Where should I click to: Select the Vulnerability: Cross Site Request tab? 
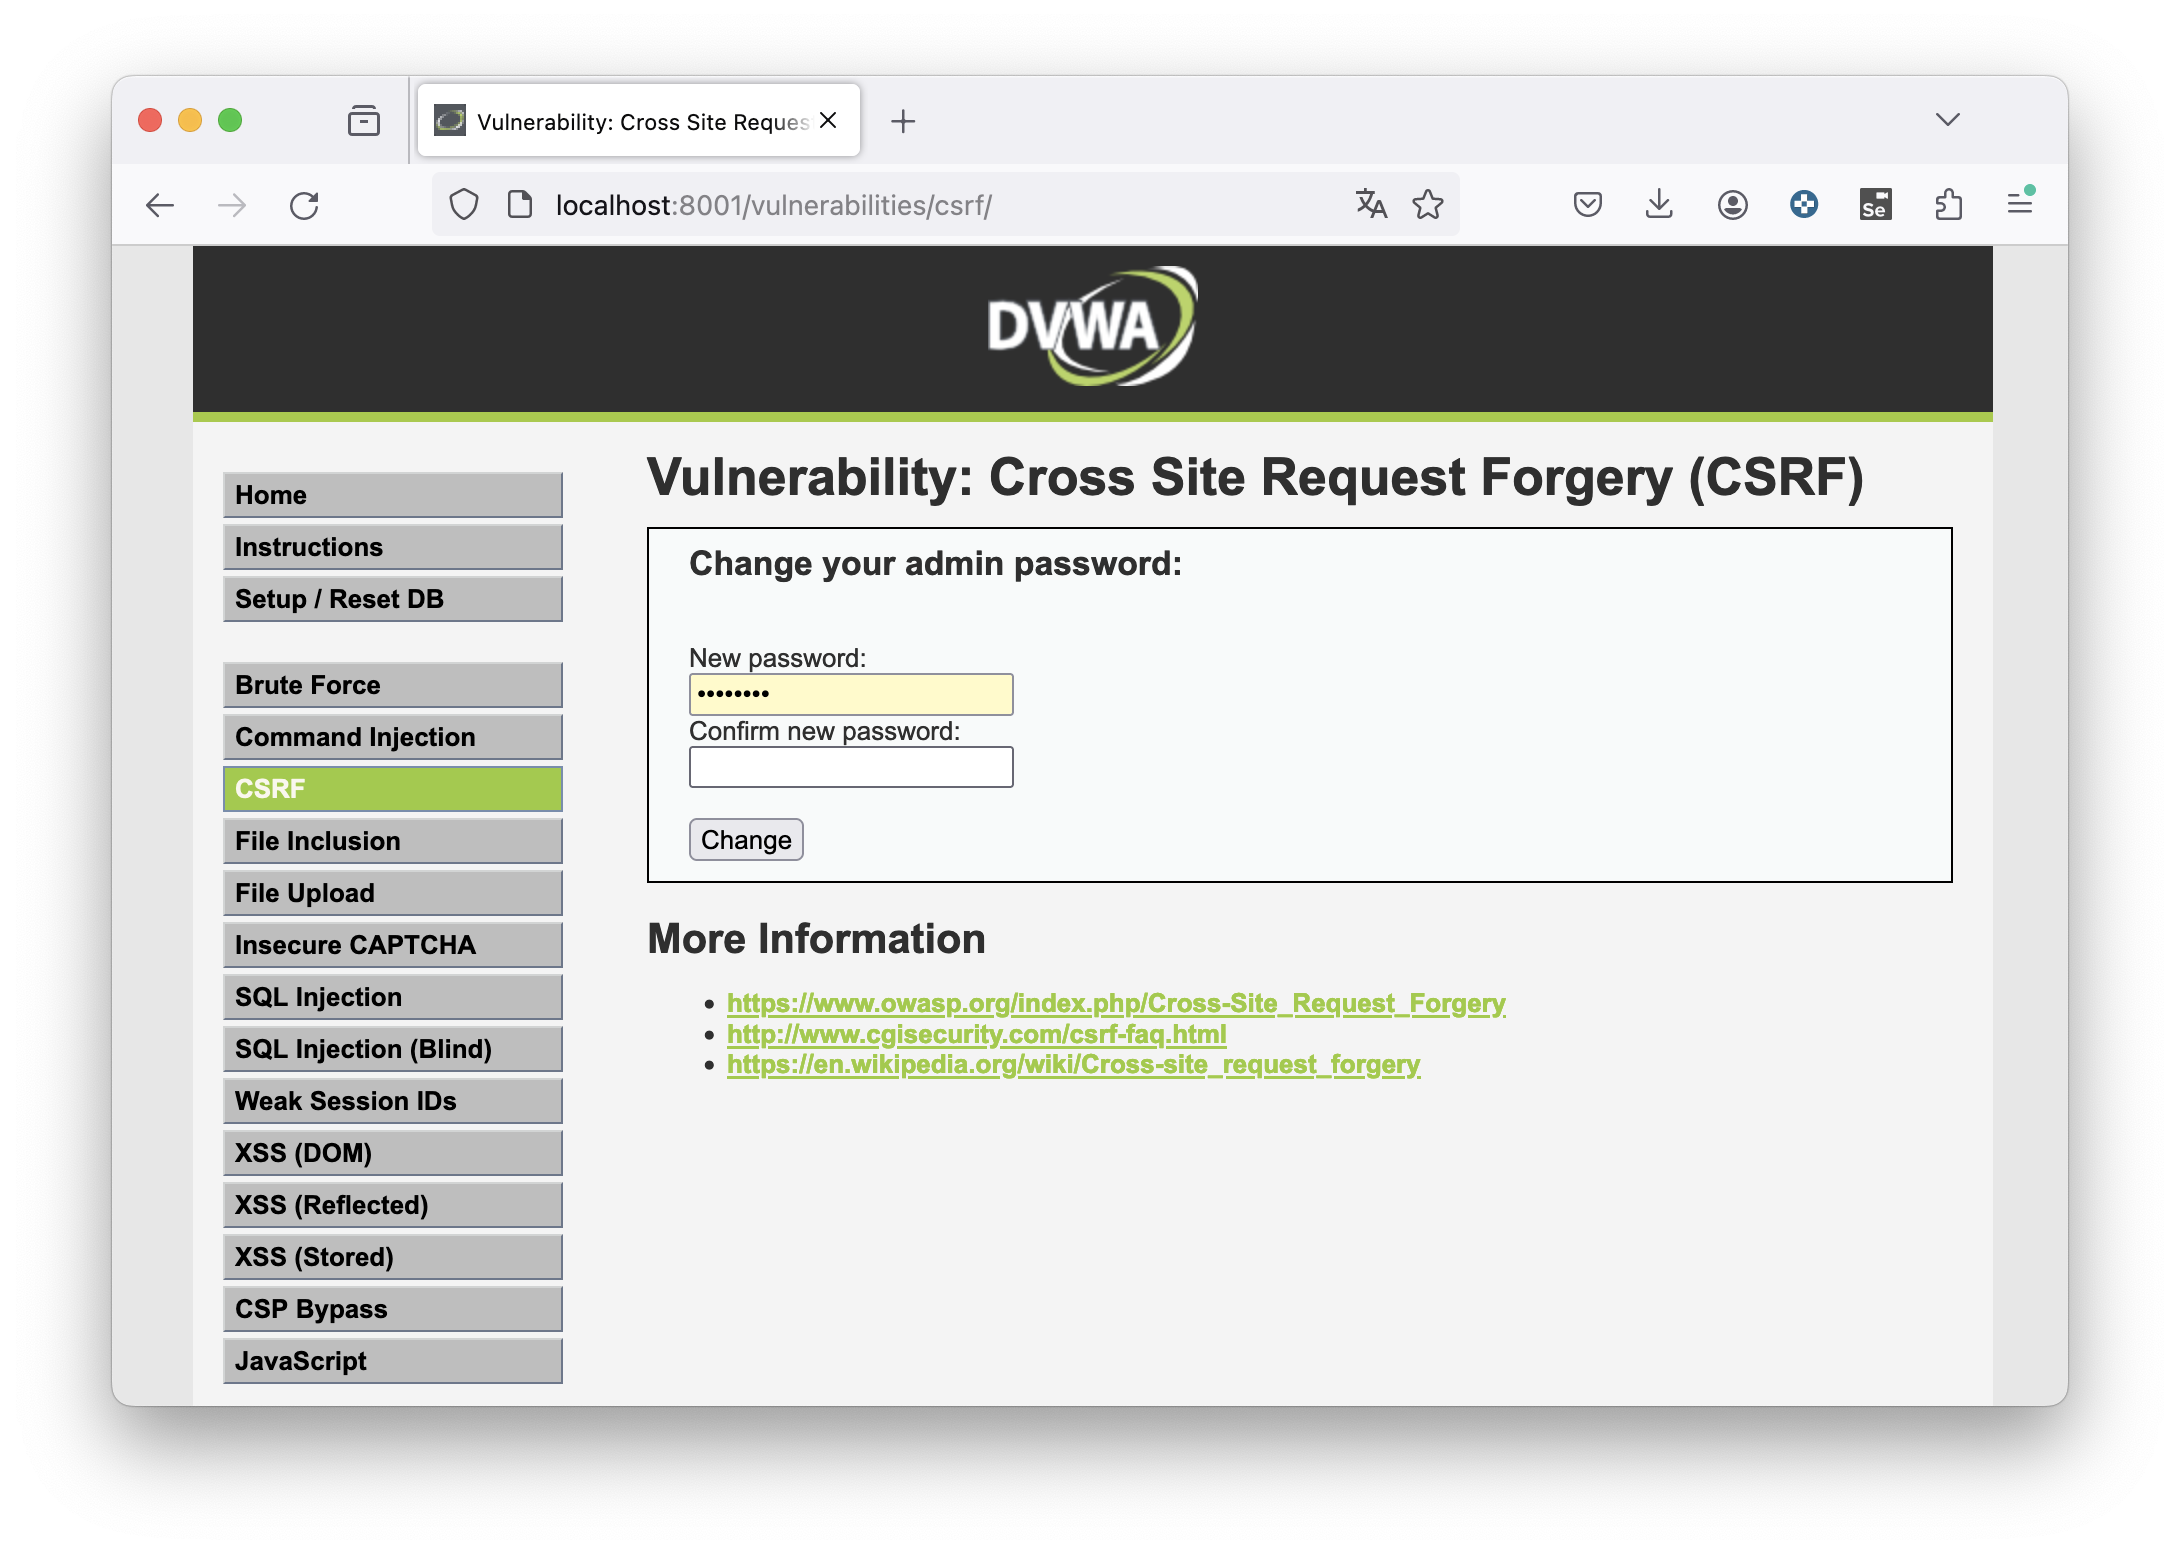click(640, 121)
